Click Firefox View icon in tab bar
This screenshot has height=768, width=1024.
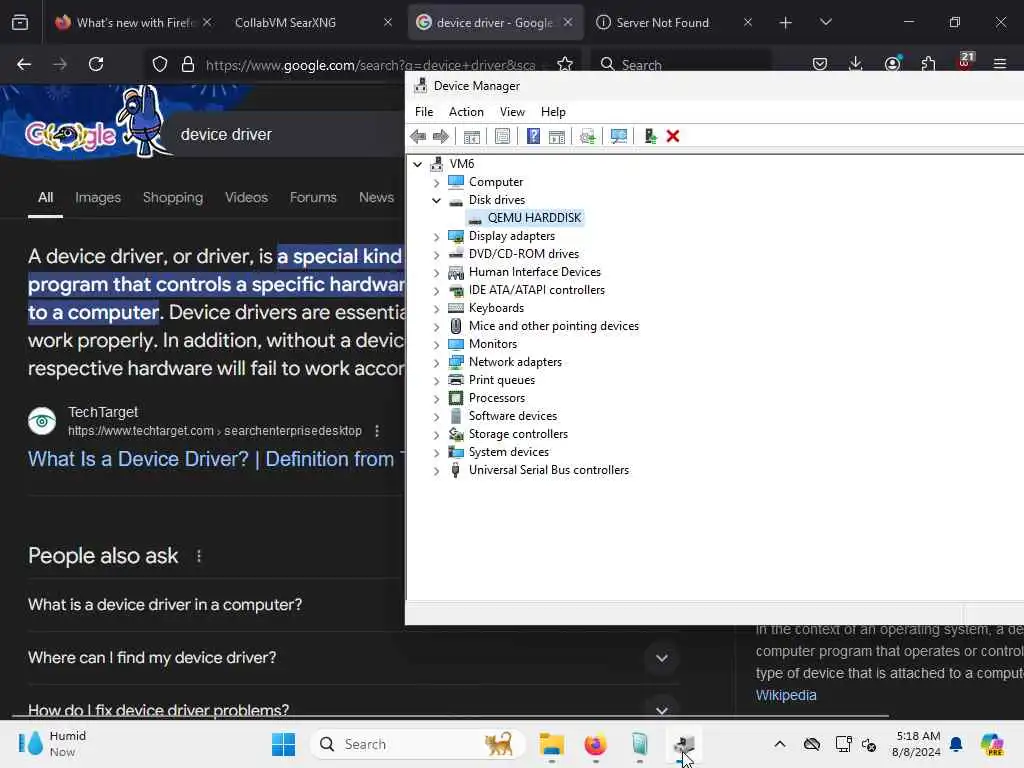pyautogui.click(x=20, y=22)
